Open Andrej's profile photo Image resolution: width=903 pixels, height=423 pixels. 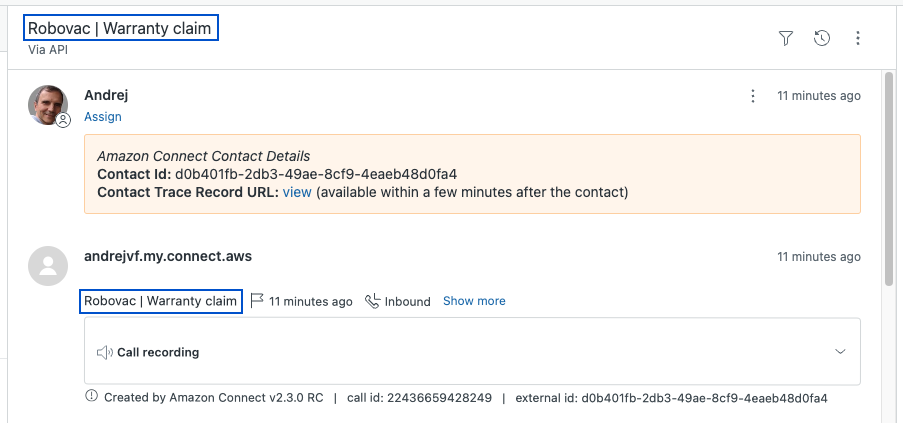click(x=47, y=105)
